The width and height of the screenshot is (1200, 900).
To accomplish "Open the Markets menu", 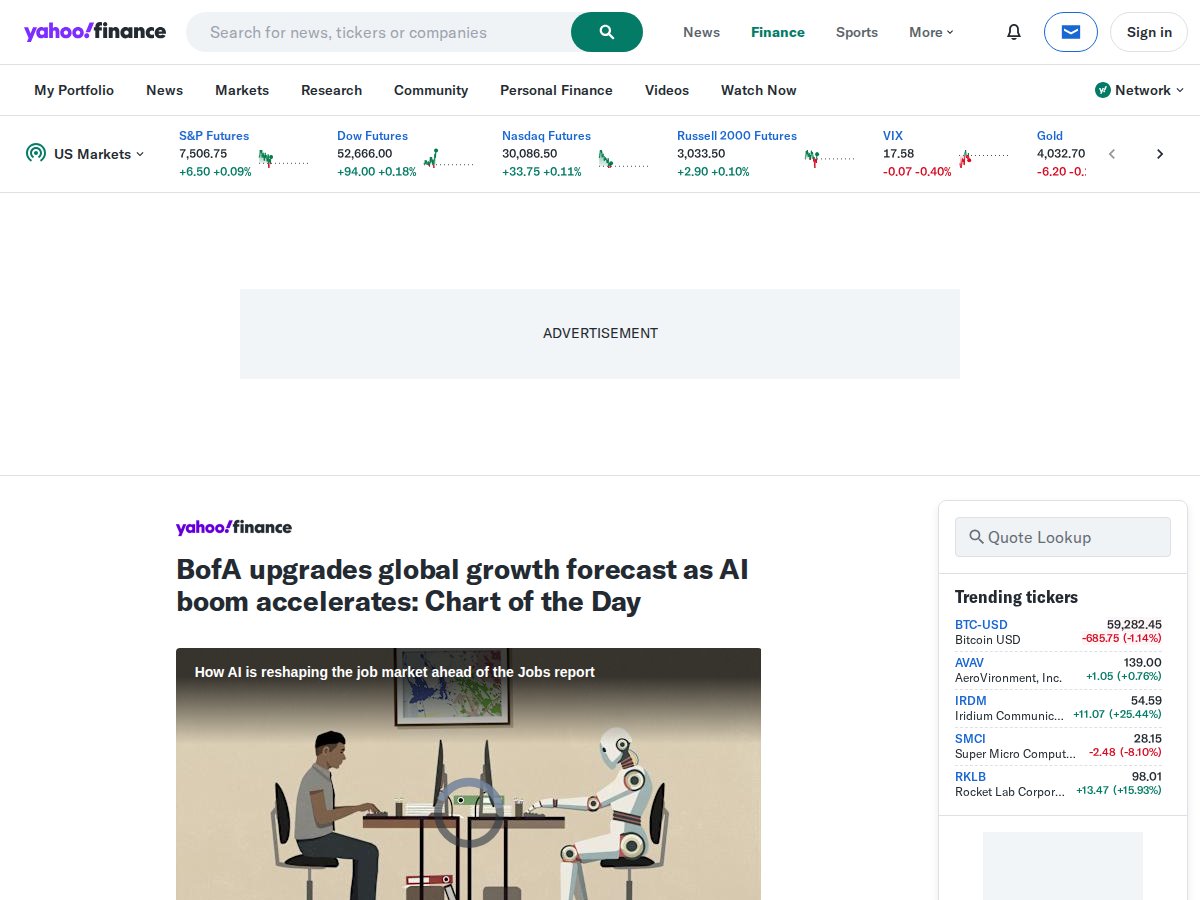I will click(x=242, y=90).
